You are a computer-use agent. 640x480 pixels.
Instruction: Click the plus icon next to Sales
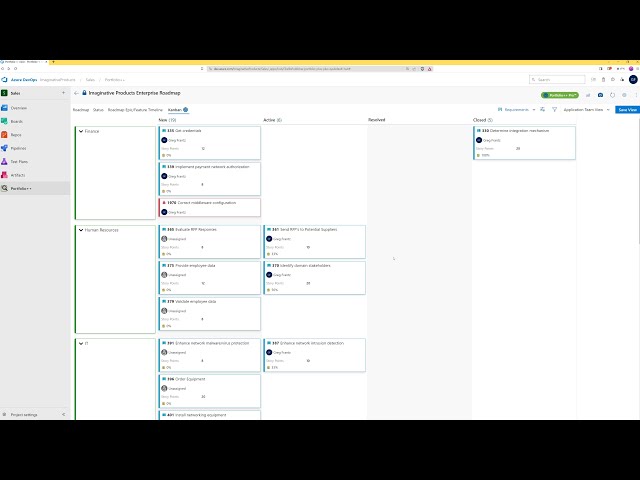click(x=63, y=93)
